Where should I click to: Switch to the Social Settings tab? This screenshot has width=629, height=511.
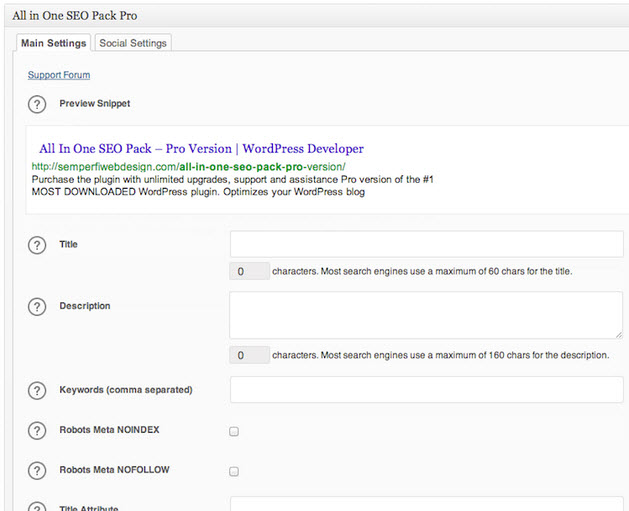click(x=134, y=43)
